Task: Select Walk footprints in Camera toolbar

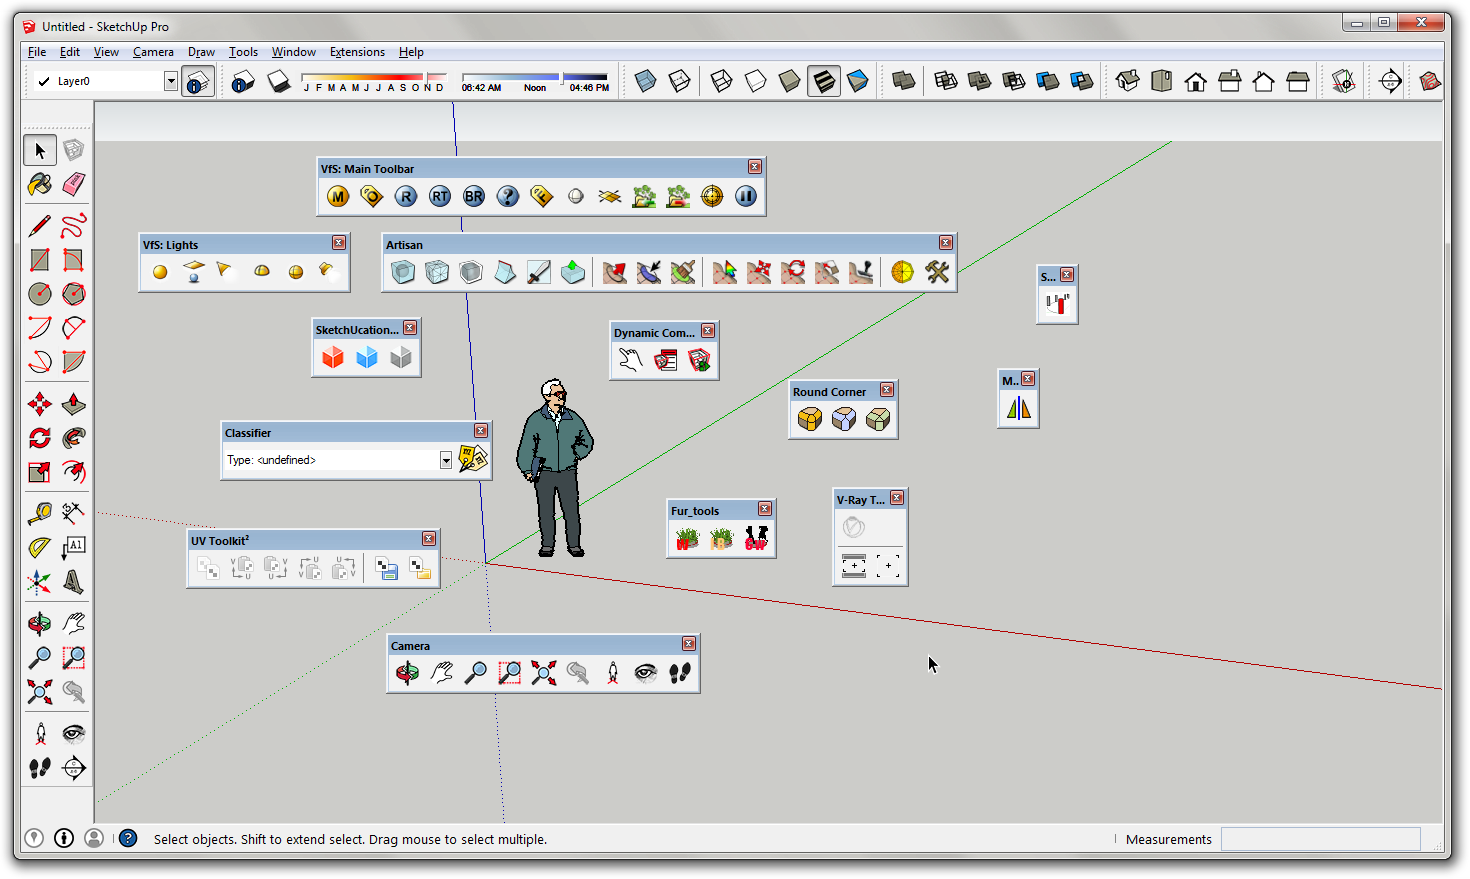Action: point(680,673)
